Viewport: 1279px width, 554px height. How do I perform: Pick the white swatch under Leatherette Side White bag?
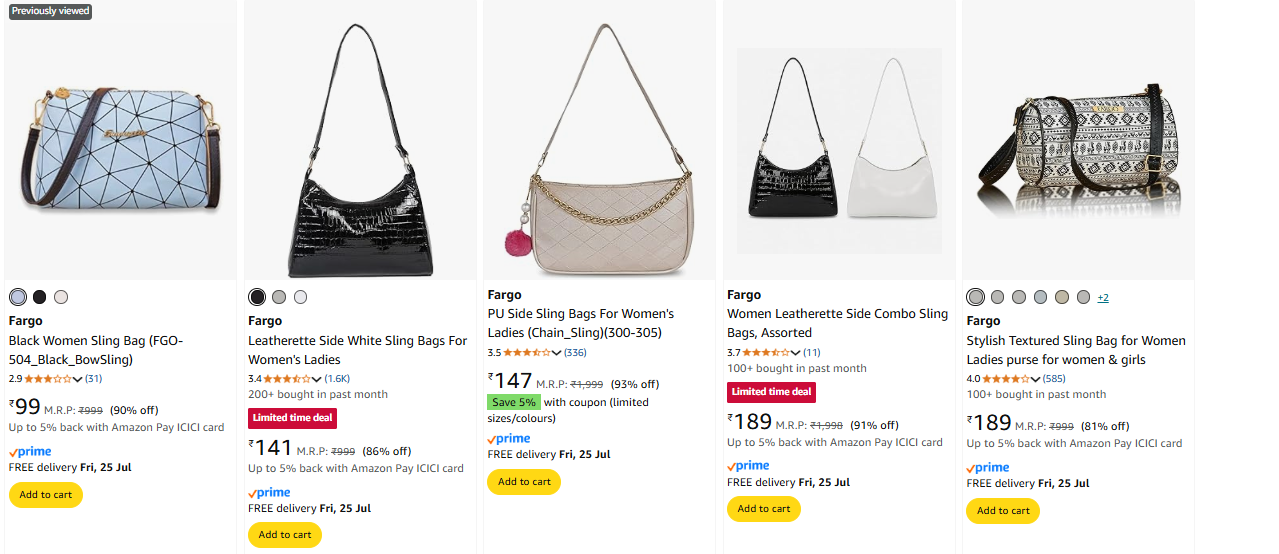301,297
